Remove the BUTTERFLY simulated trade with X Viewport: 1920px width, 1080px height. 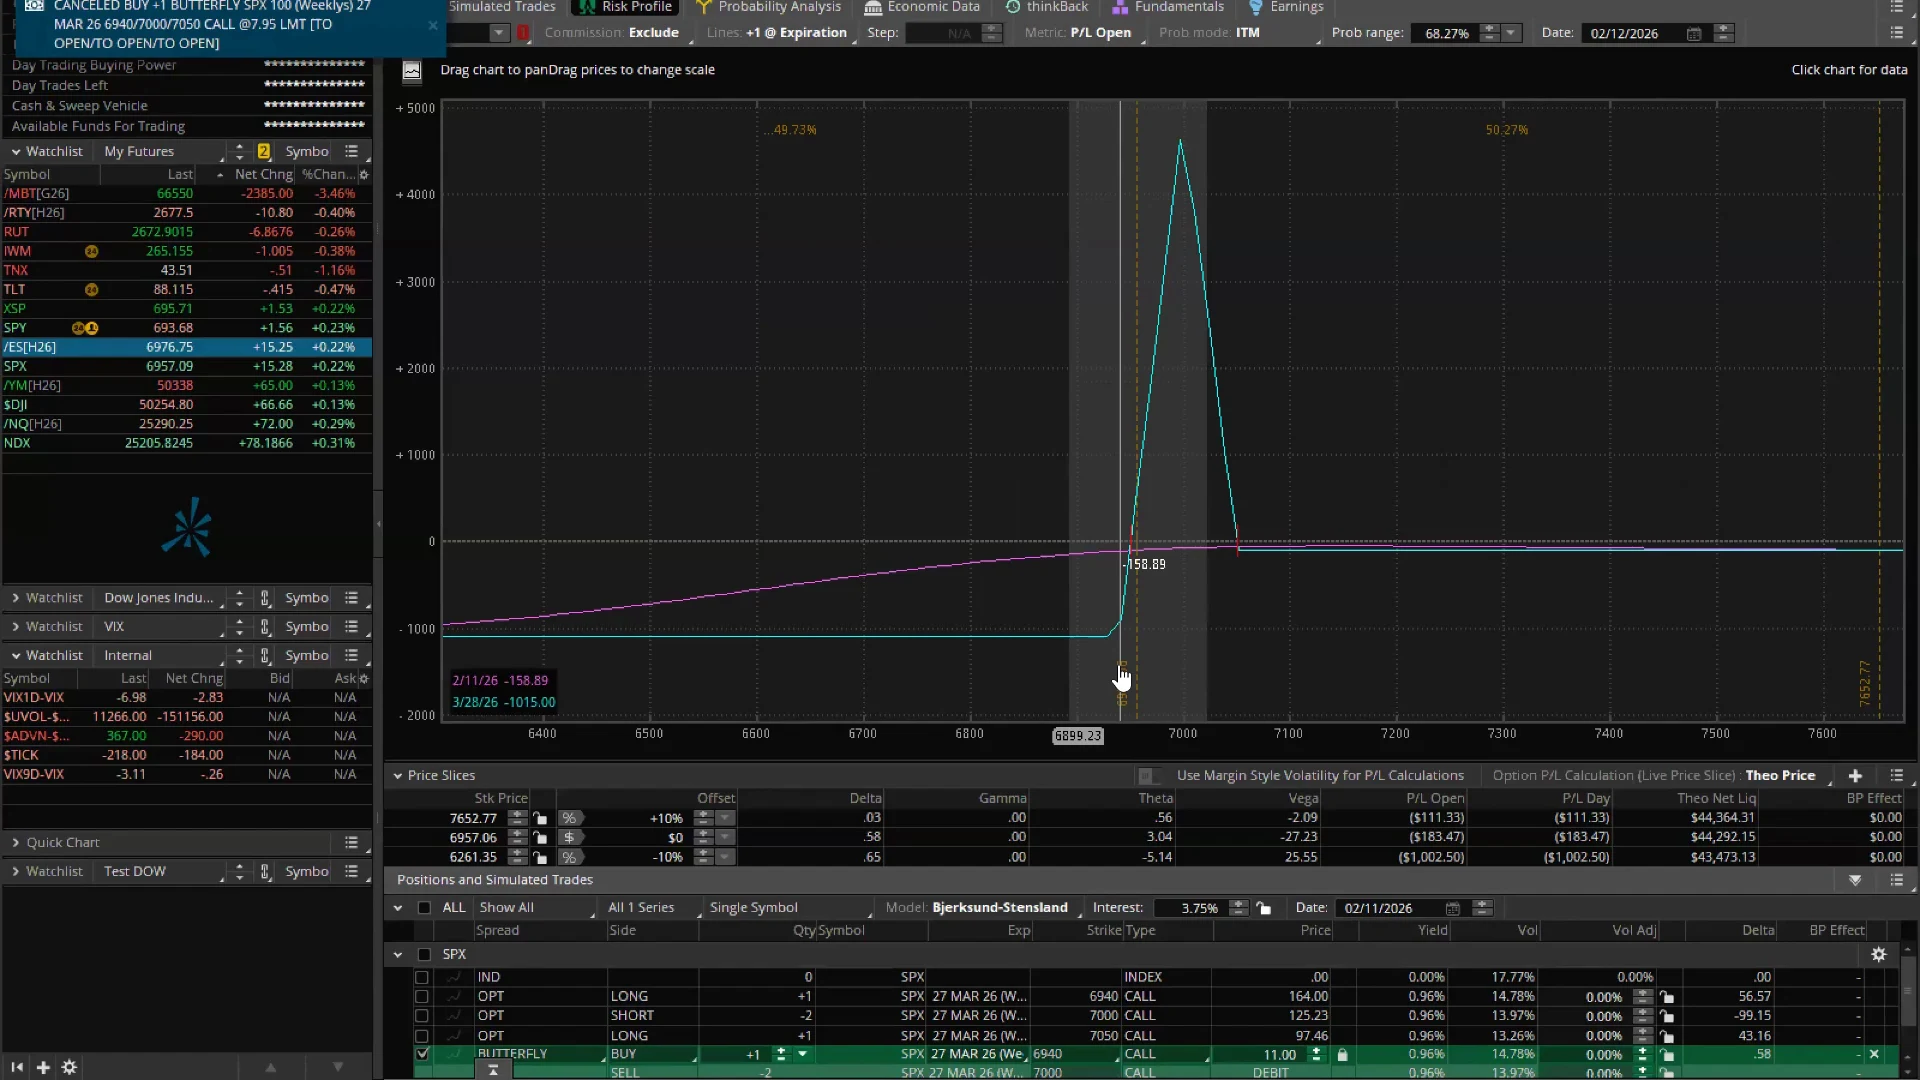1874,1054
